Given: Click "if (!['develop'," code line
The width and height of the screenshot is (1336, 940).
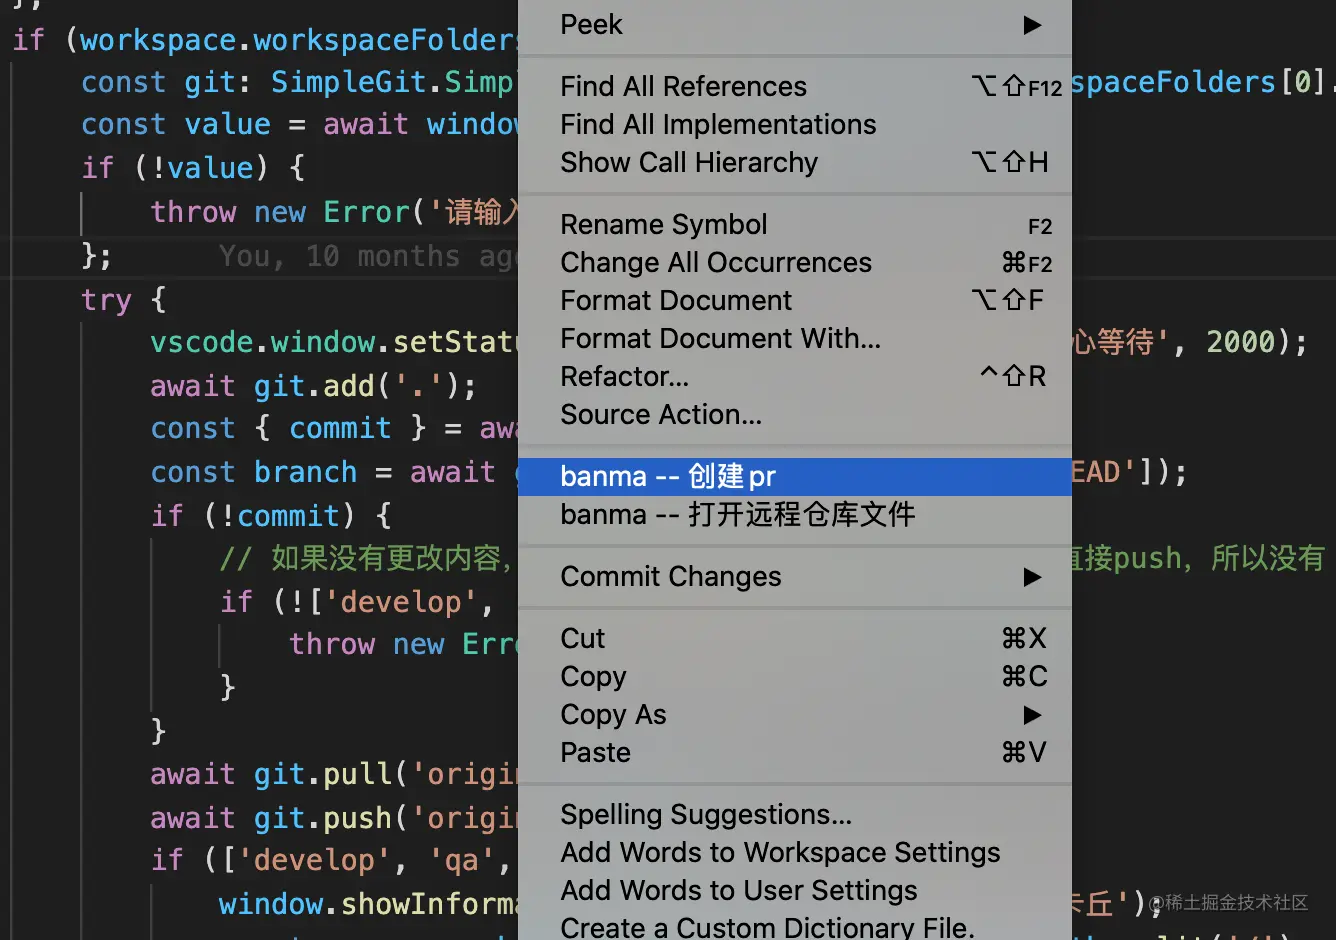Looking at the screenshot, I should tap(357, 602).
